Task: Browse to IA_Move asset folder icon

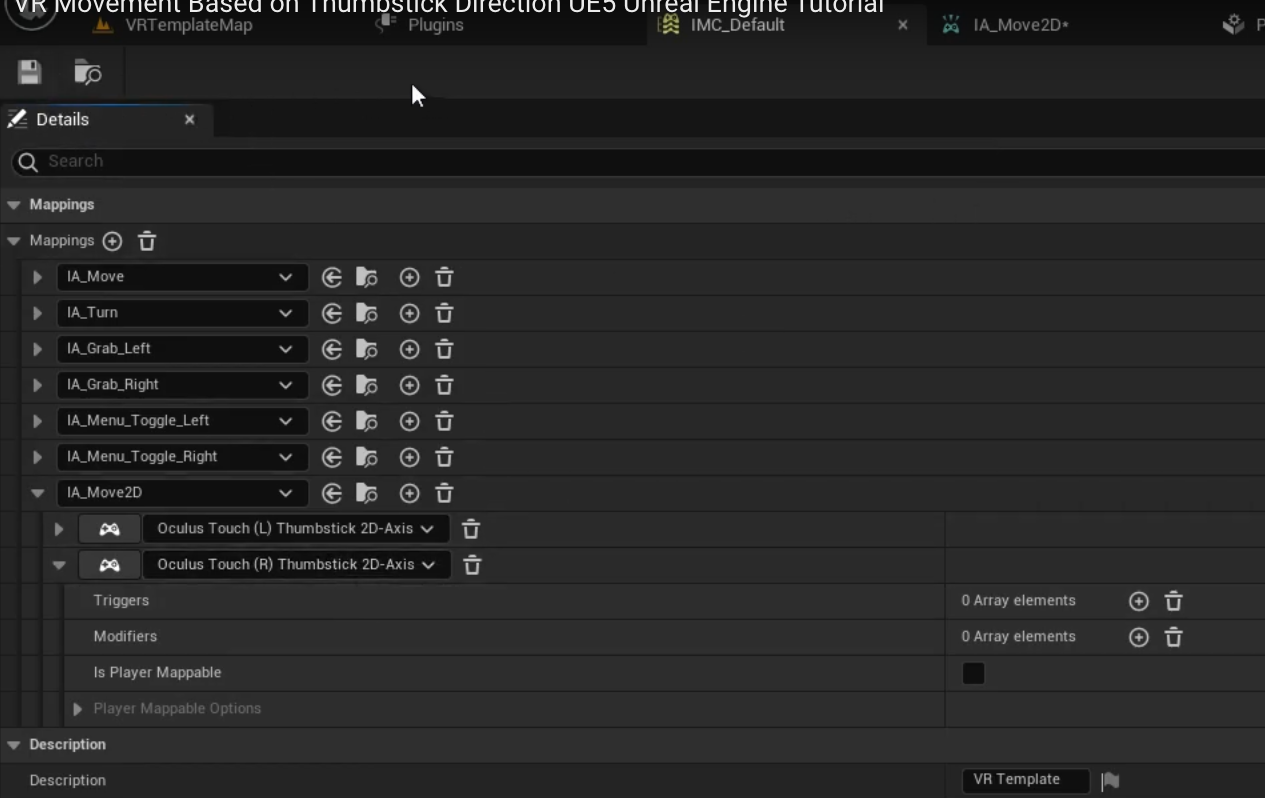Action: [367, 277]
